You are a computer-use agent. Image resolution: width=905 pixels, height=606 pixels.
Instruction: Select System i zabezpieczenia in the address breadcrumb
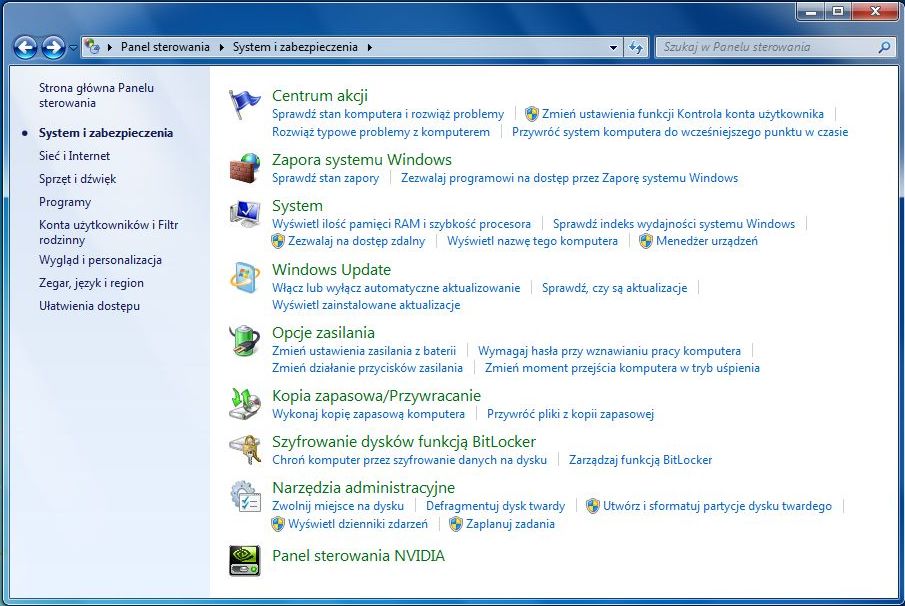(295, 47)
